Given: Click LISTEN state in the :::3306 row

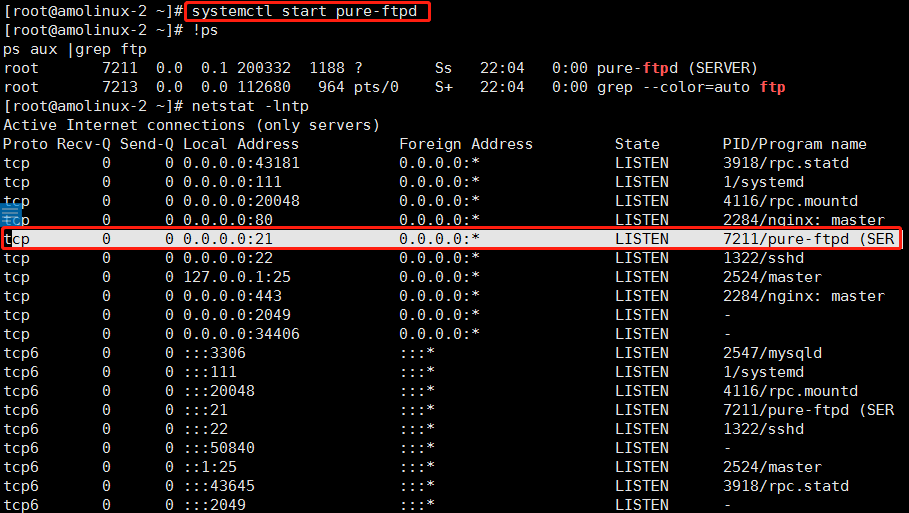Looking at the screenshot, I should pyautogui.click(x=642, y=354).
